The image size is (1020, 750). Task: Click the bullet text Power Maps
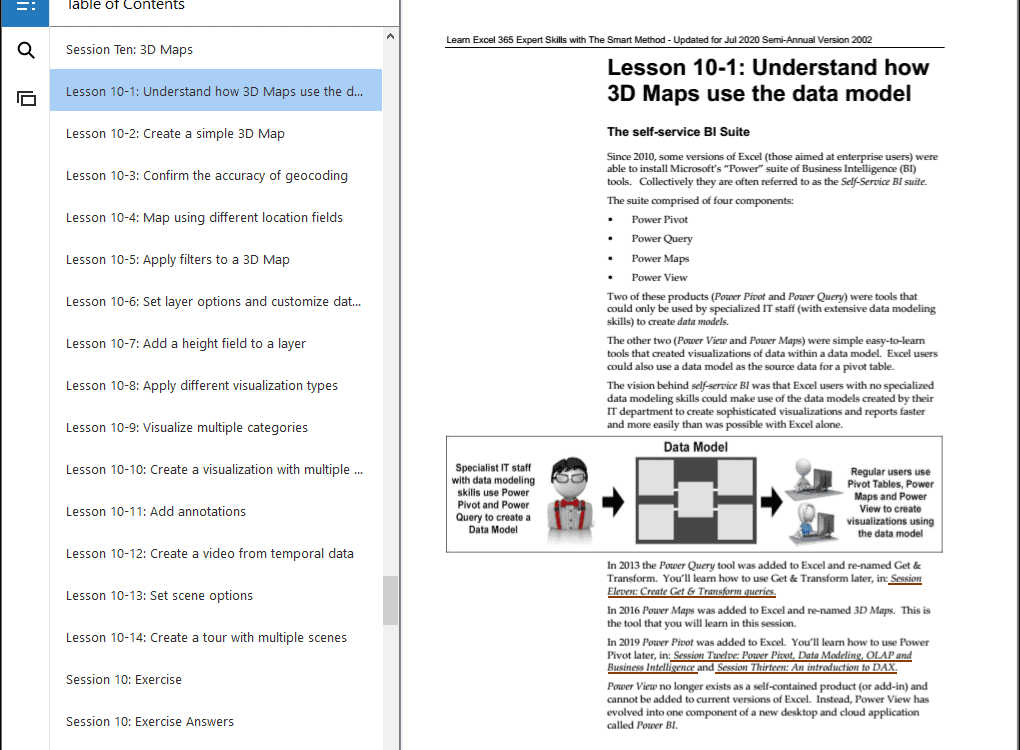[660, 258]
